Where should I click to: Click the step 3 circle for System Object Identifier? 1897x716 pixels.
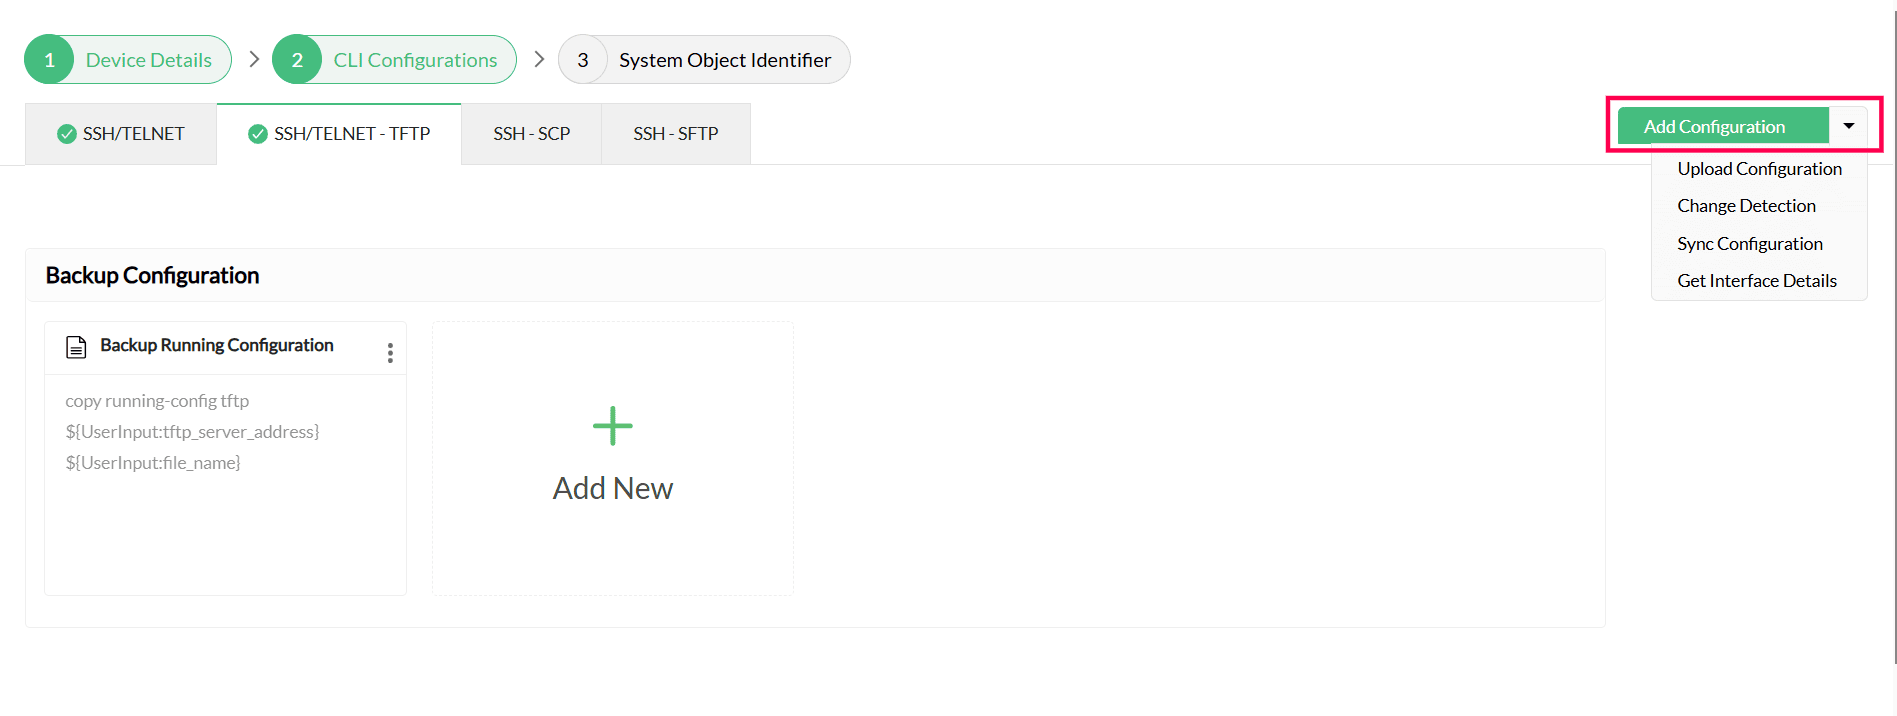583,60
